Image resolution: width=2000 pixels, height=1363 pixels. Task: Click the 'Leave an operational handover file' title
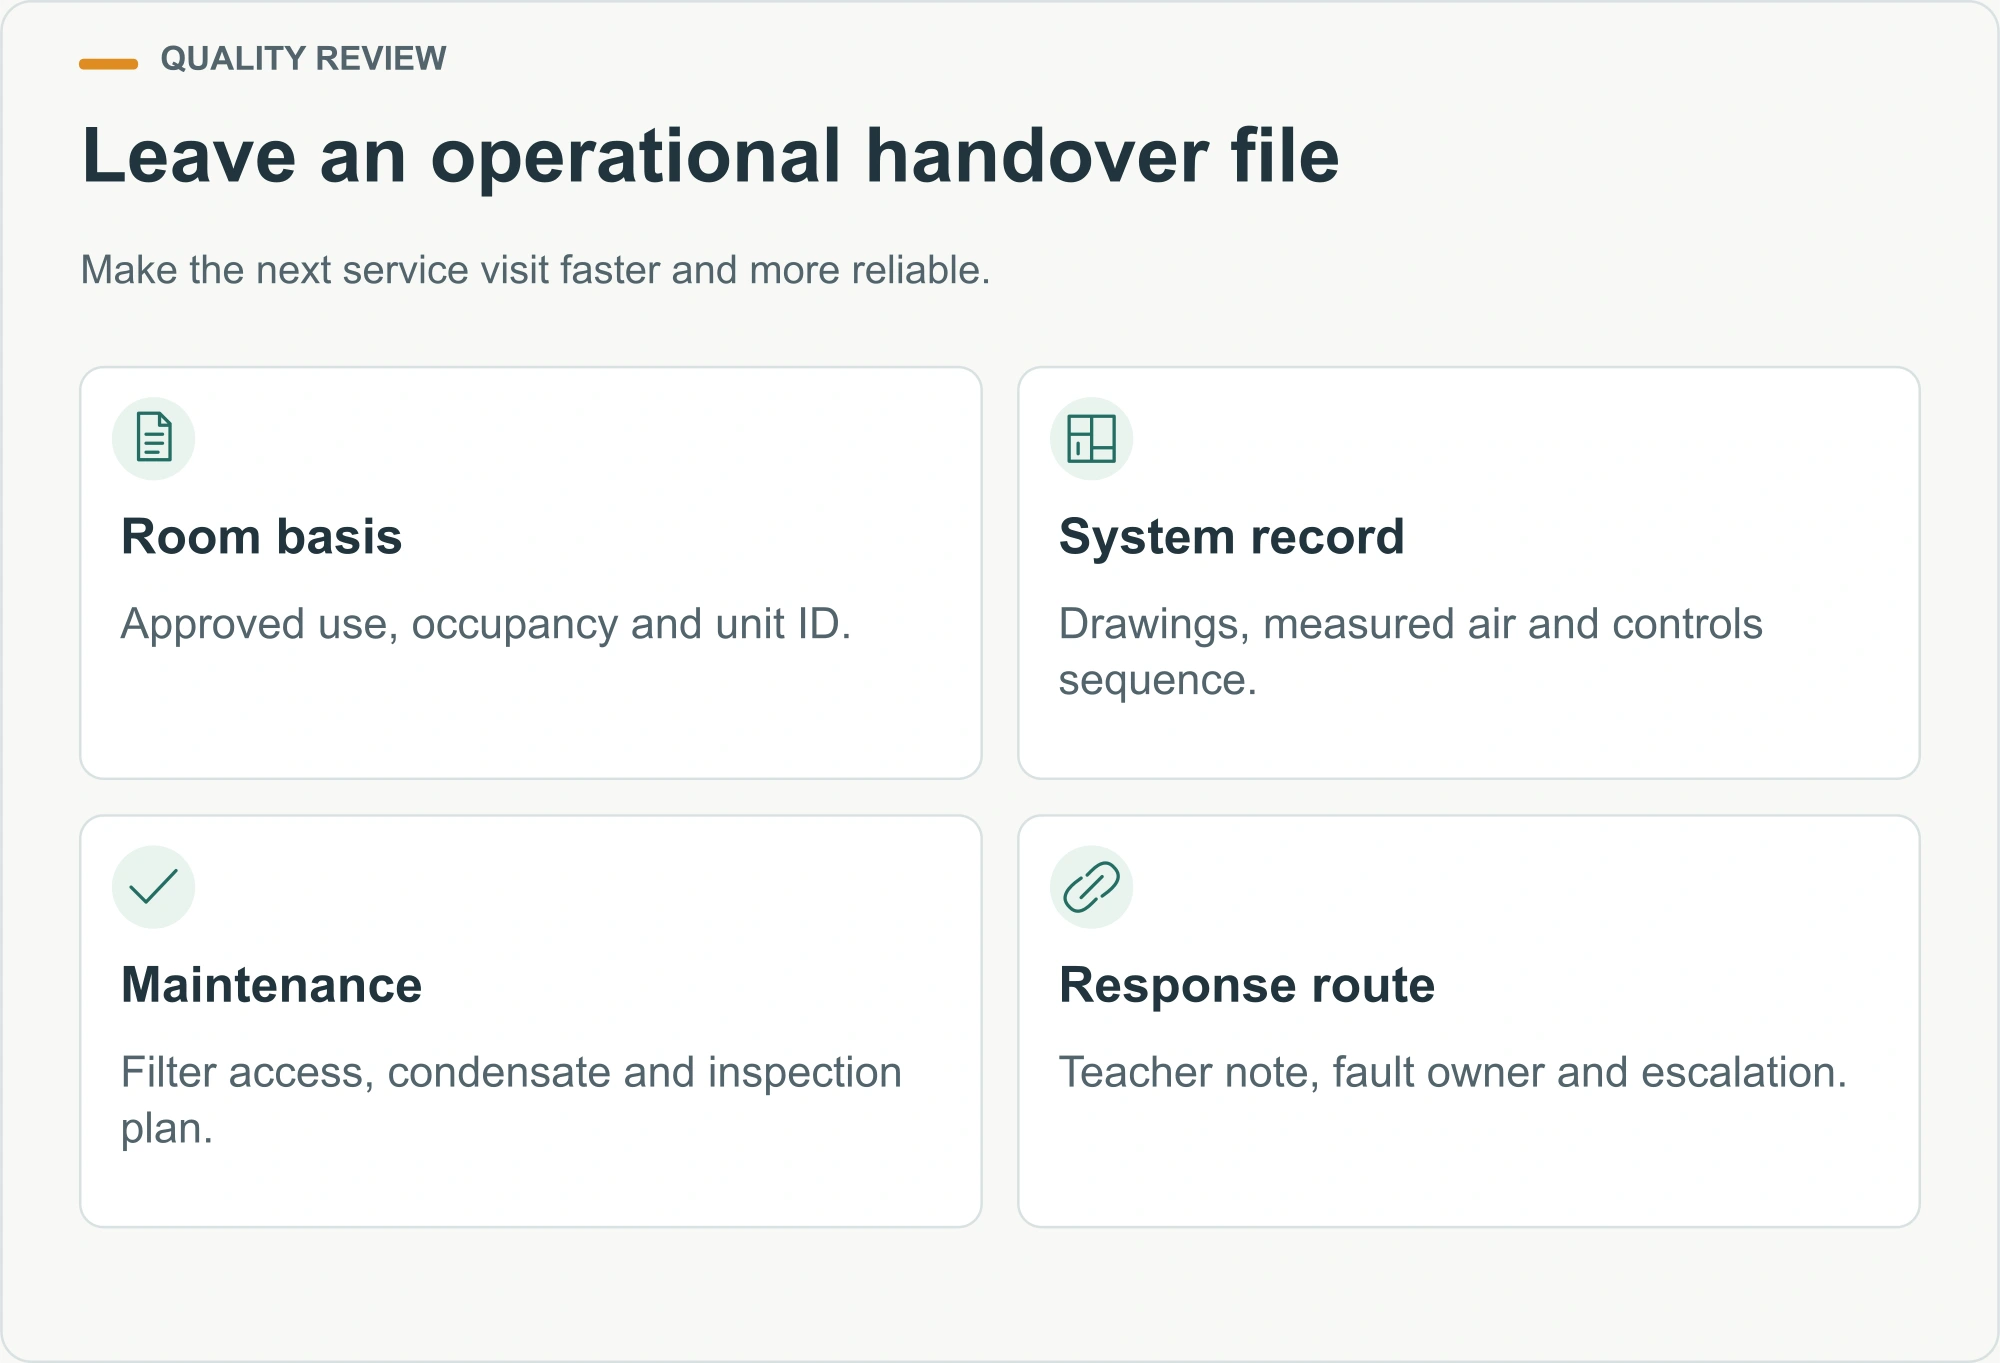(710, 156)
